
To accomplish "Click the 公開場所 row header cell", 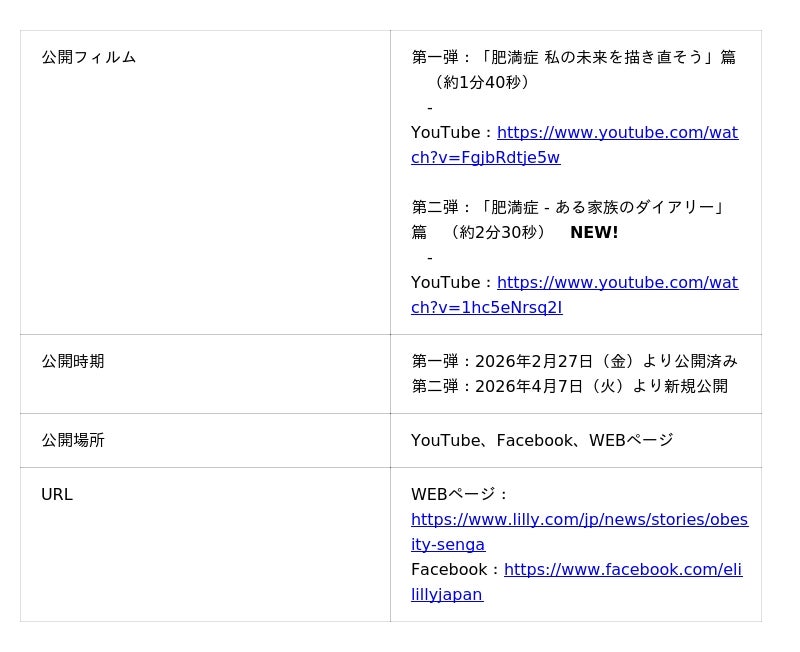I will tap(72, 441).
